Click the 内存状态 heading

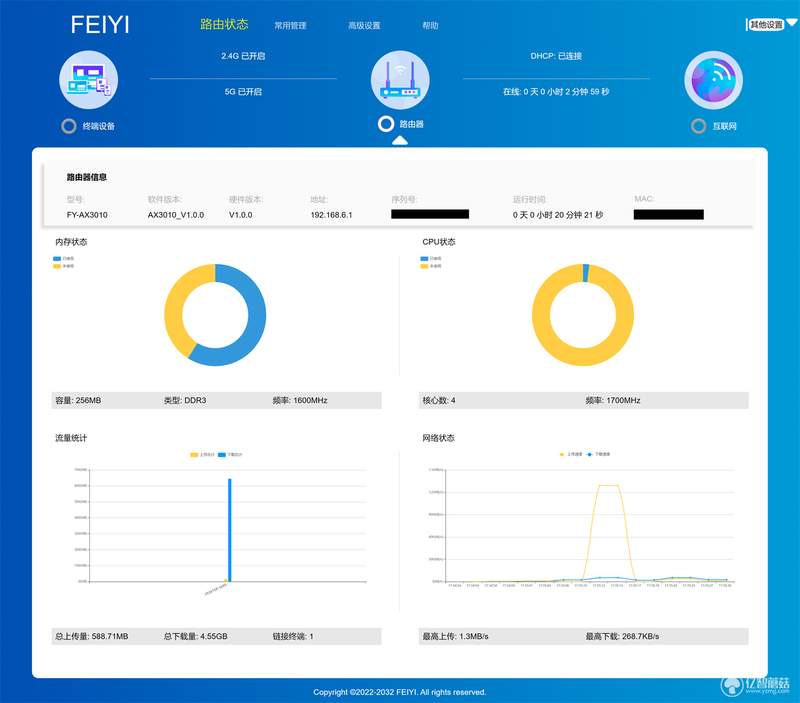point(71,242)
